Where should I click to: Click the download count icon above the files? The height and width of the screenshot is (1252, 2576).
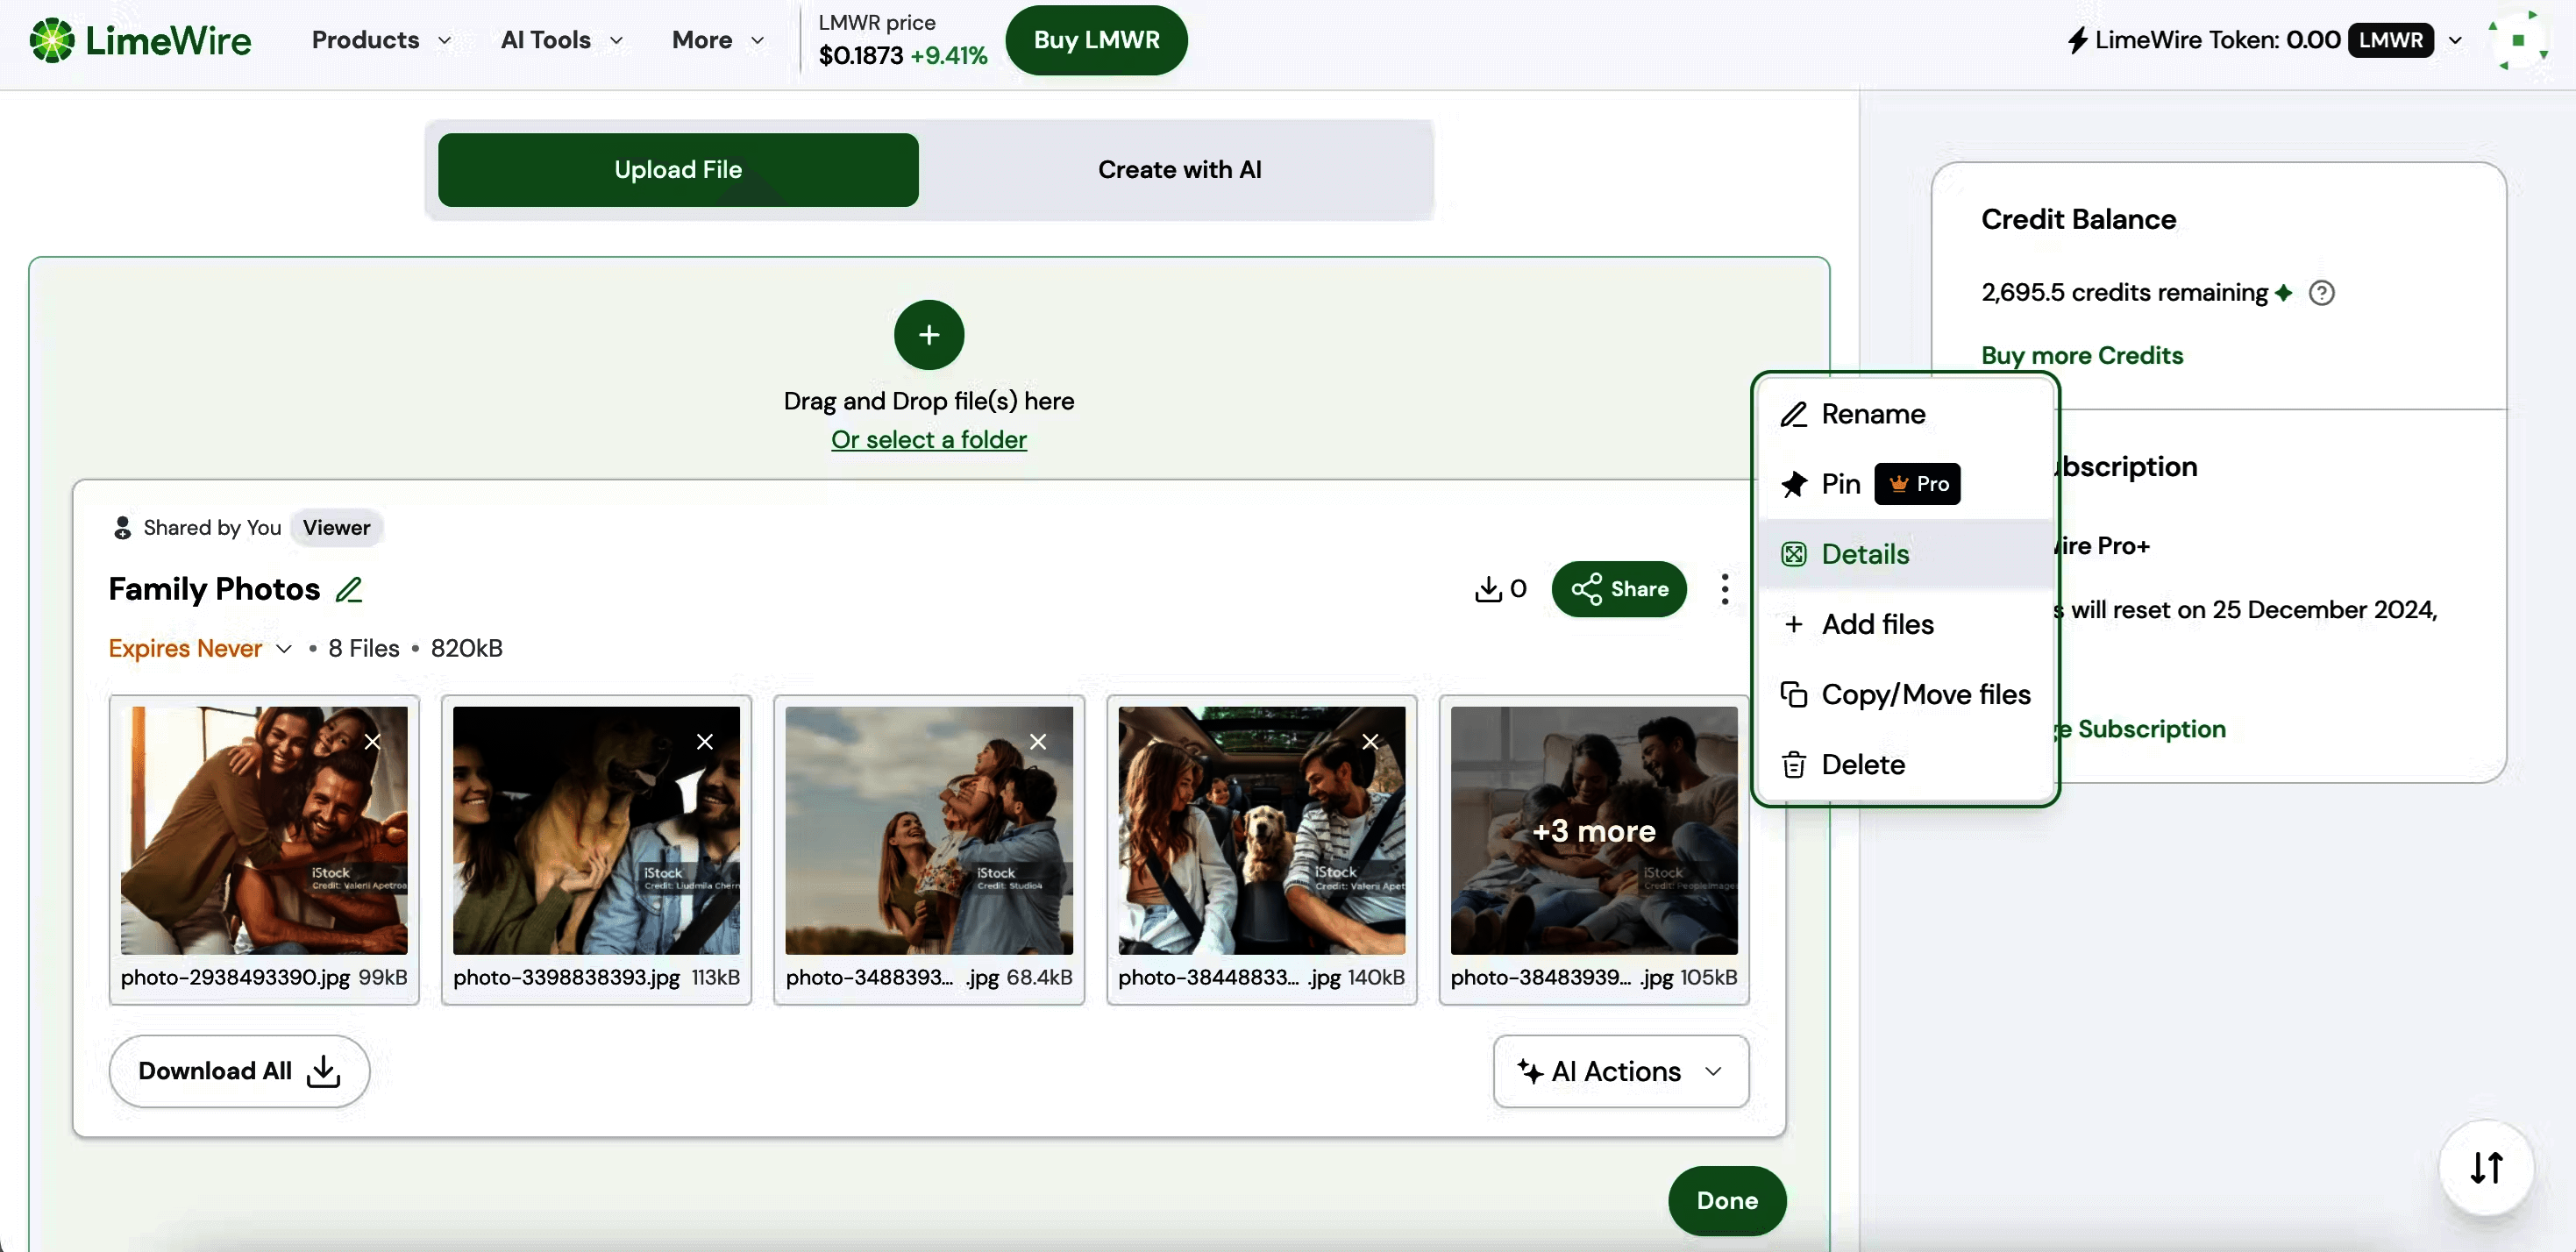pos(1490,589)
